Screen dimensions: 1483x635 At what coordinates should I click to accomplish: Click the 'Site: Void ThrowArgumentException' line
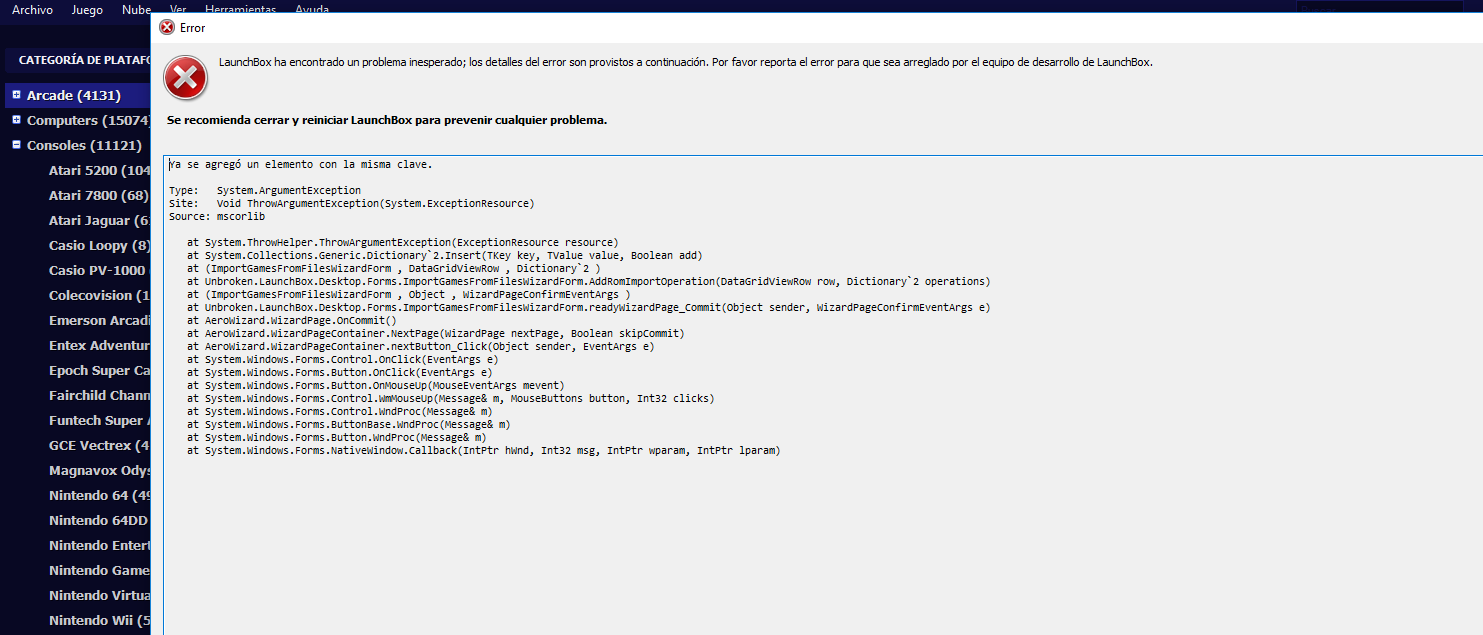[352, 203]
